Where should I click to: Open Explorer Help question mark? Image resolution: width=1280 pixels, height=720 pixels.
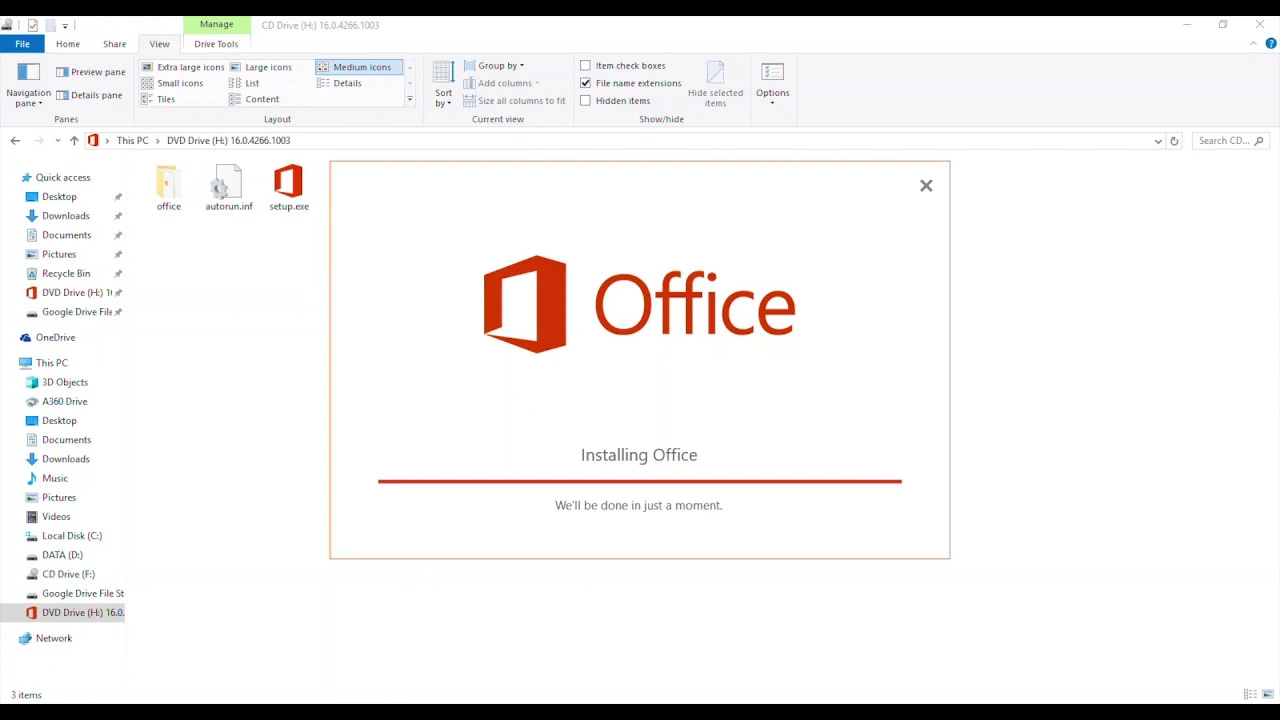[x=1271, y=44]
